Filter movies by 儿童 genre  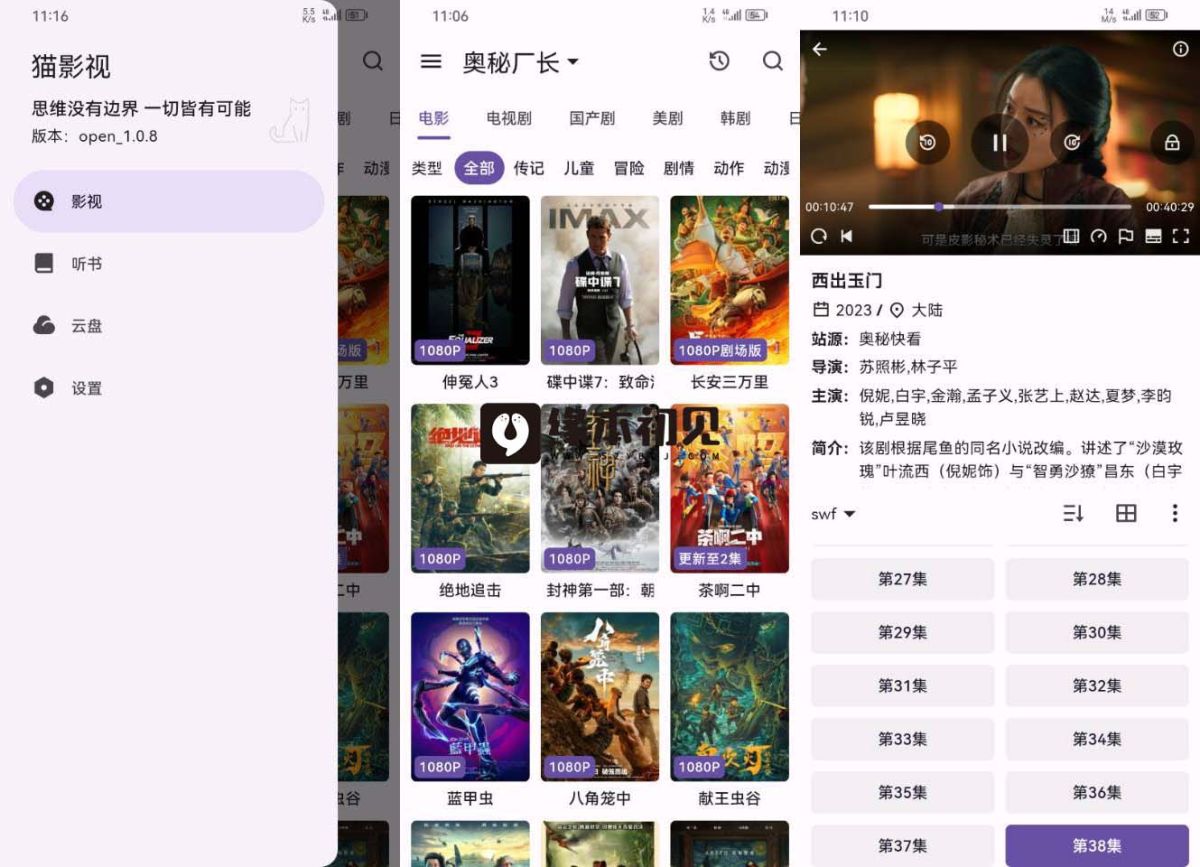pyautogui.click(x=579, y=168)
